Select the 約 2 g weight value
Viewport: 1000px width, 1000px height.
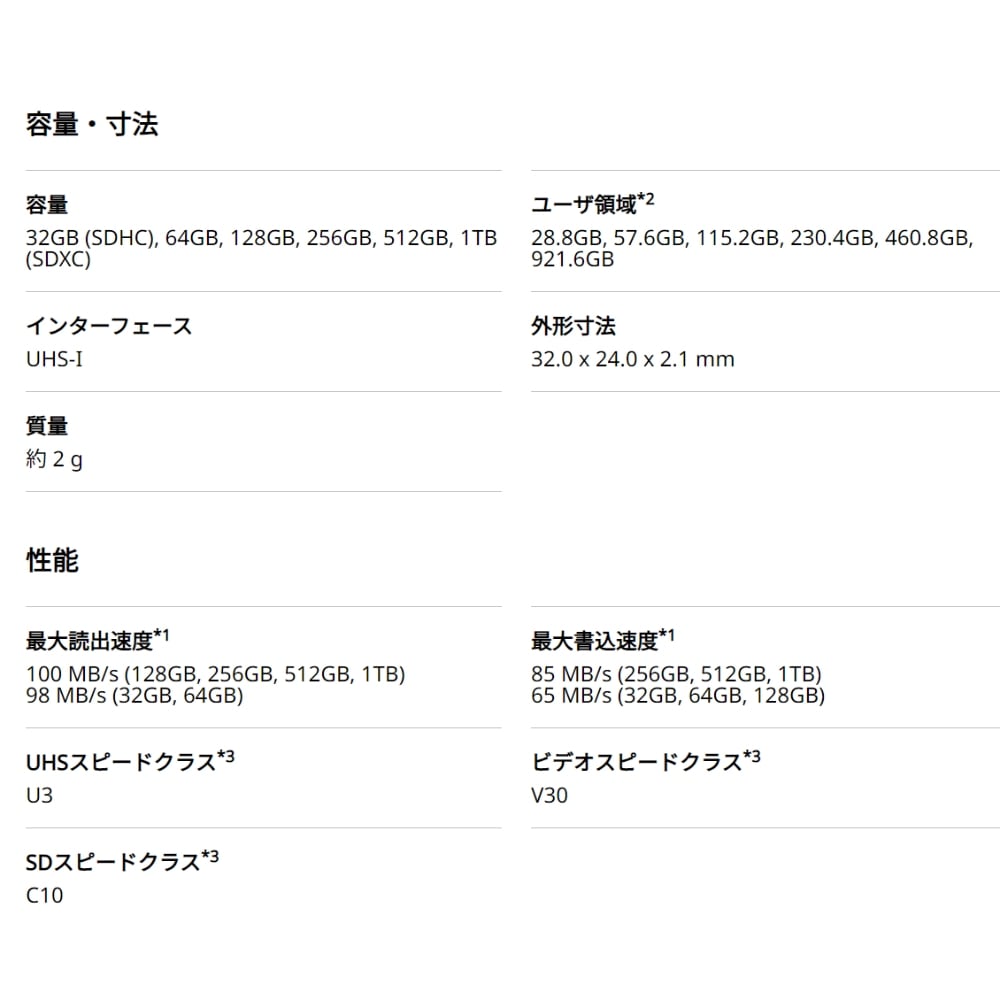[54, 460]
